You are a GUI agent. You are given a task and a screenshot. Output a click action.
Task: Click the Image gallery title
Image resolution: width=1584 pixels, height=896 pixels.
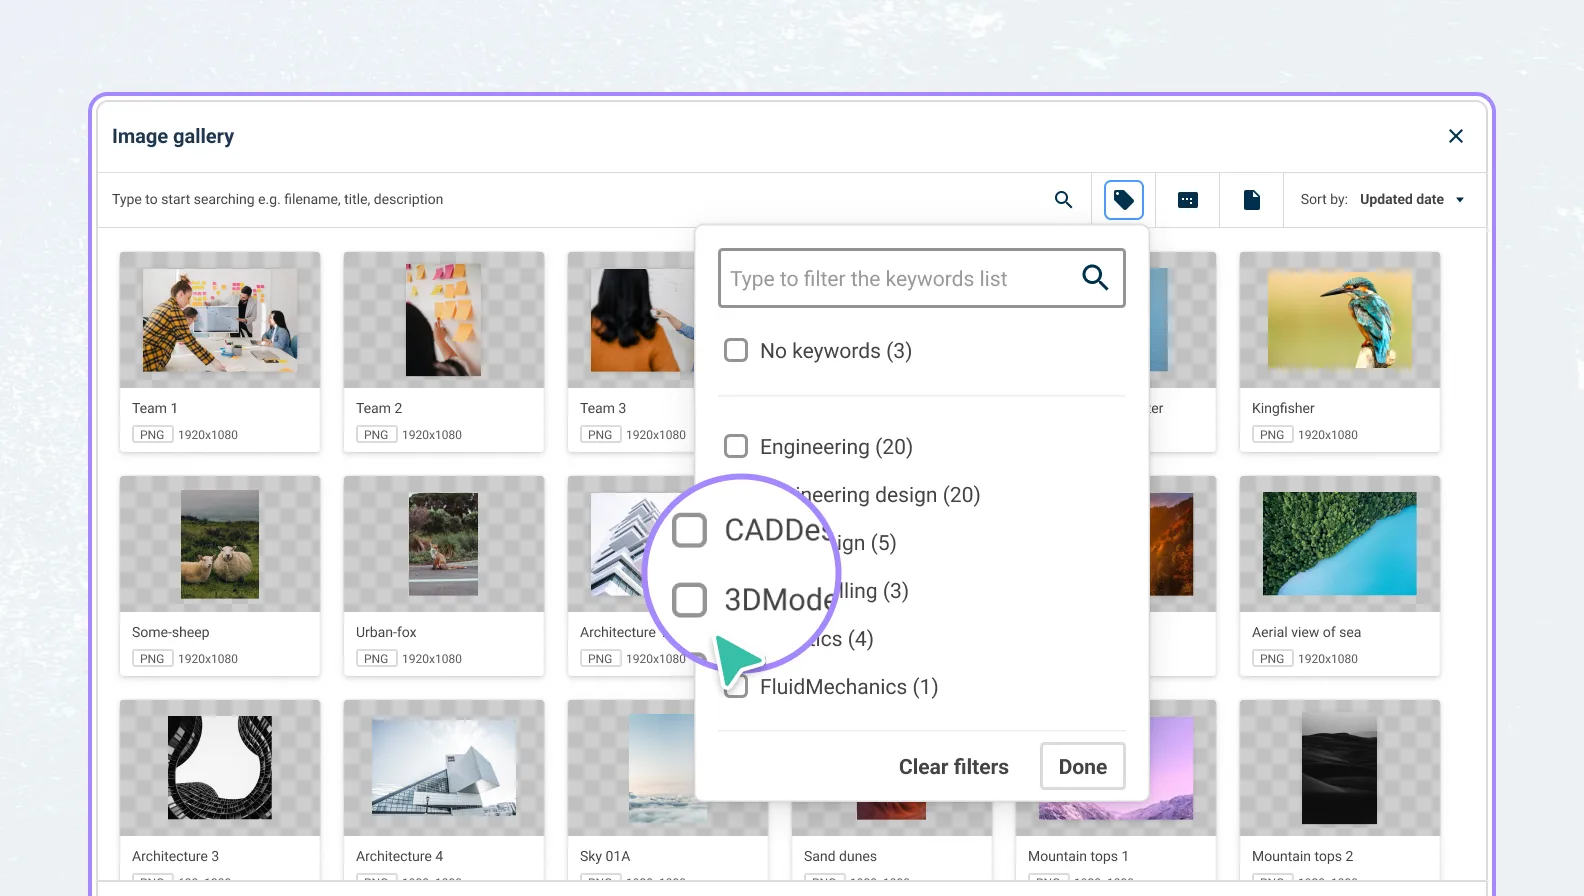click(x=173, y=136)
